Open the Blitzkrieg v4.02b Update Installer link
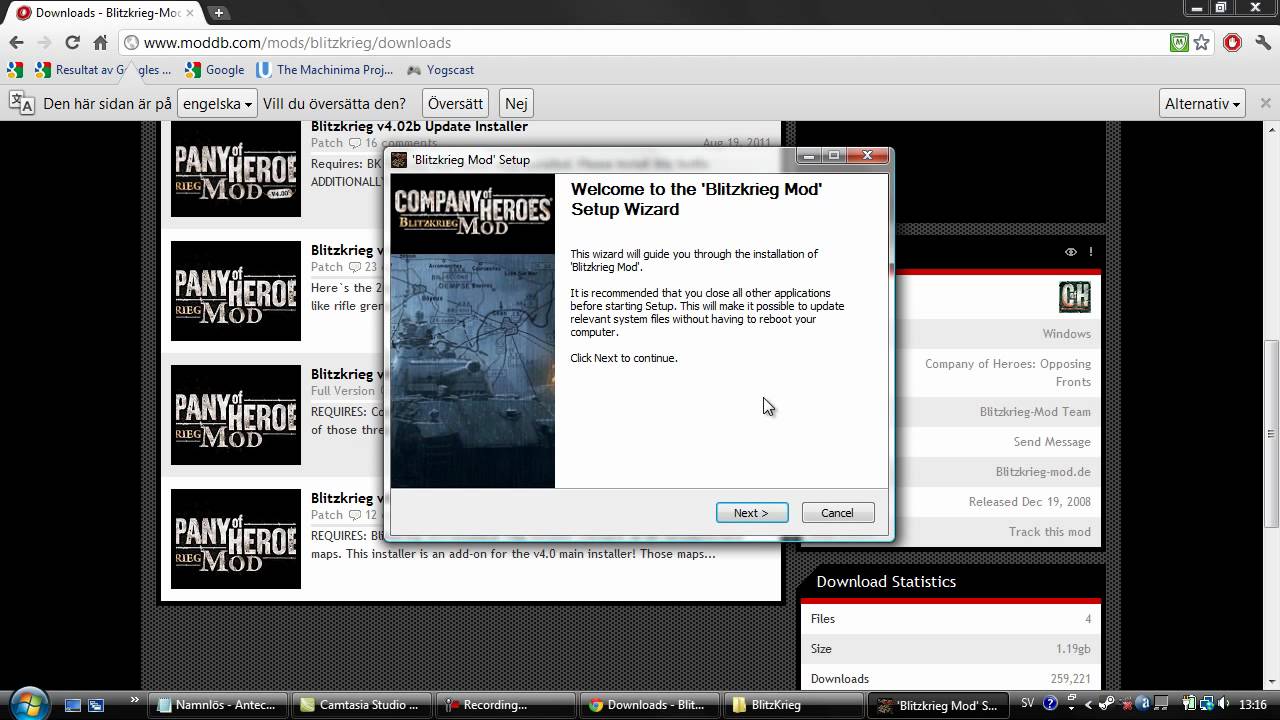1280x720 pixels. click(x=419, y=127)
